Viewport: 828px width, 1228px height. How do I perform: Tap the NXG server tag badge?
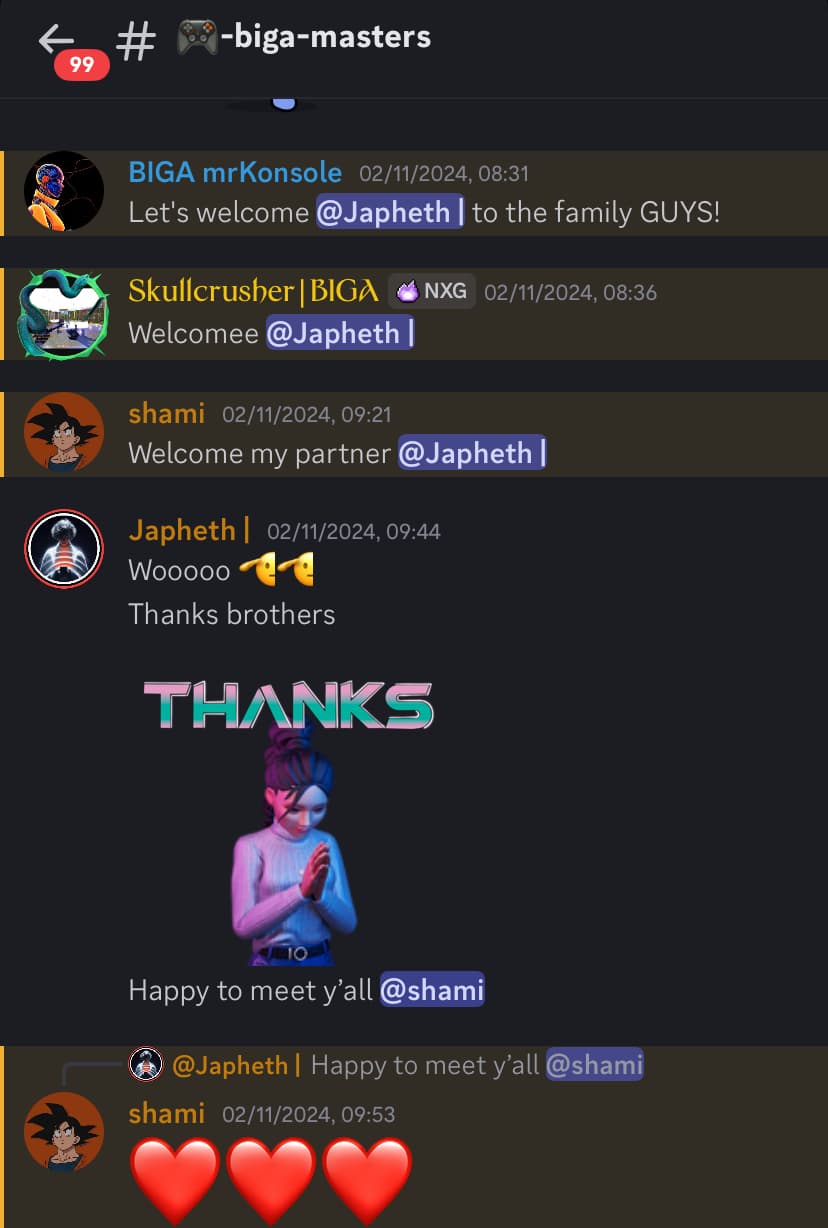click(x=432, y=291)
